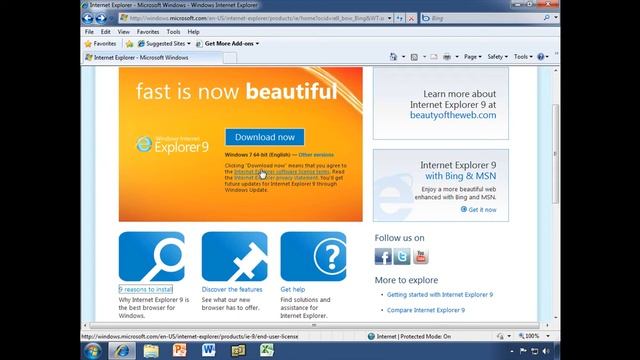Go back with the Back arrow button
The image size is (640, 360).
[x=87, y=18]
